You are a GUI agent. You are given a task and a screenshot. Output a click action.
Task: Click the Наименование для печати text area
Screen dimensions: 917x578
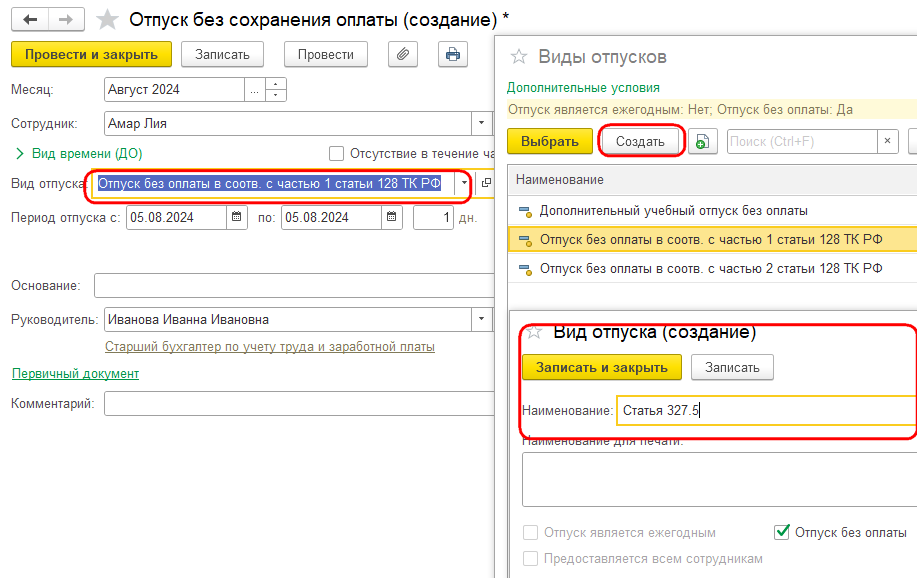719,479
